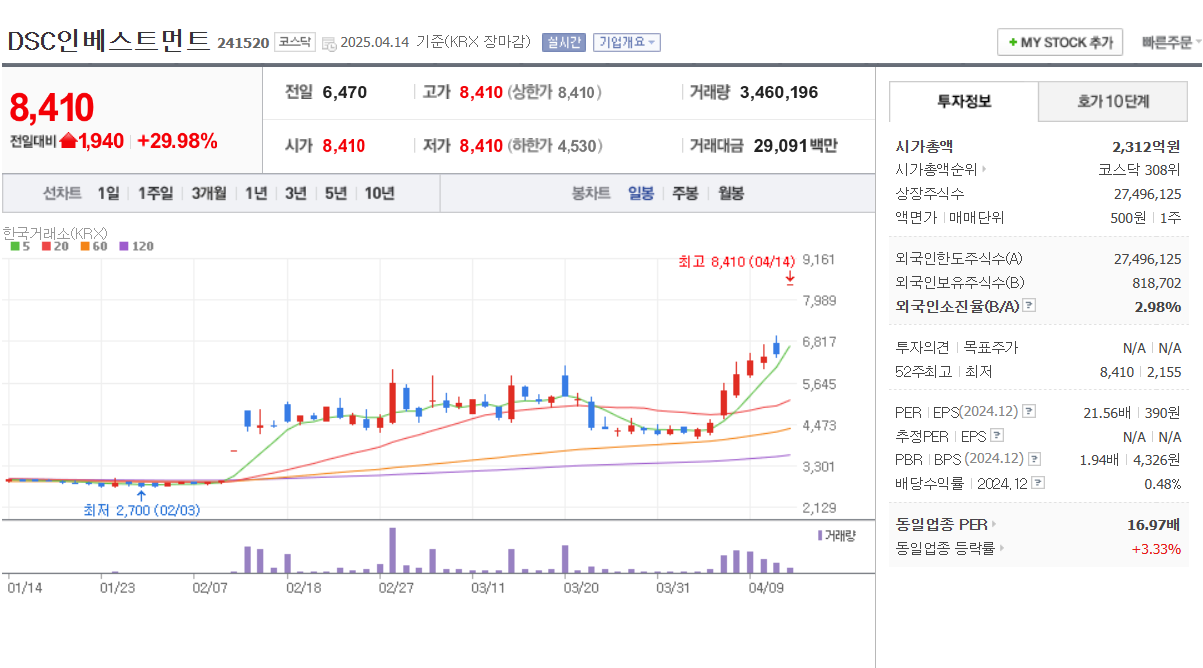1203x668 pixels.
Task: Select the 주봉 weekly candle chart
Action: [685, 193]
